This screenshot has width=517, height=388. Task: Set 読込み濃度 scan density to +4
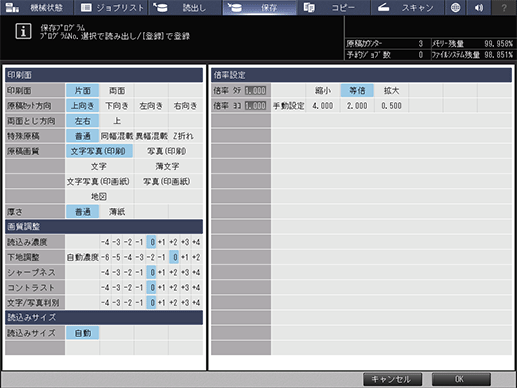[196, 242]
